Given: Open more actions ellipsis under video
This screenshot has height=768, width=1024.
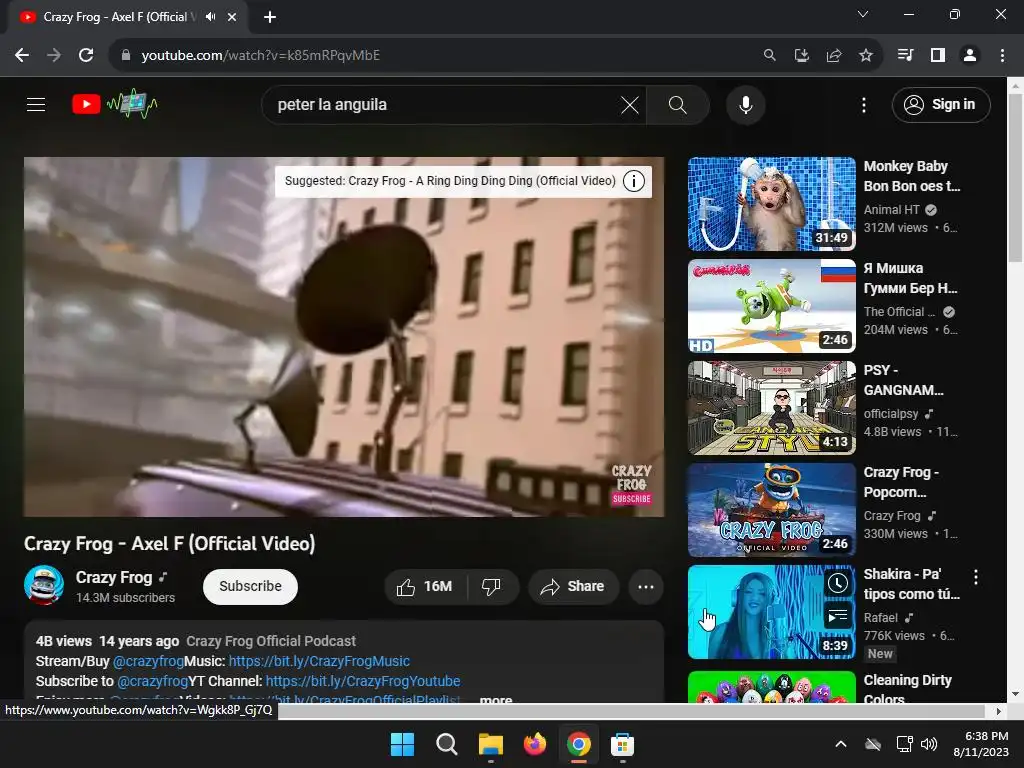Looking at the screenshot, I should point(646,586).
